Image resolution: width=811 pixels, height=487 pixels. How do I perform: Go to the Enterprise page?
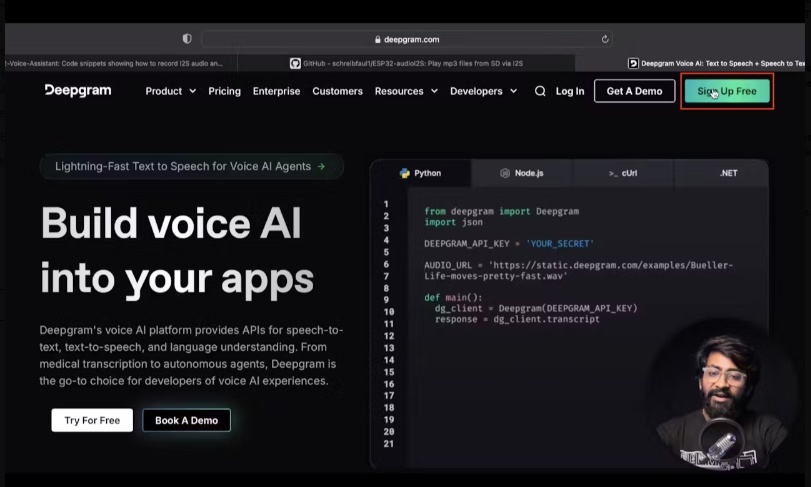[x=276, y=91]
